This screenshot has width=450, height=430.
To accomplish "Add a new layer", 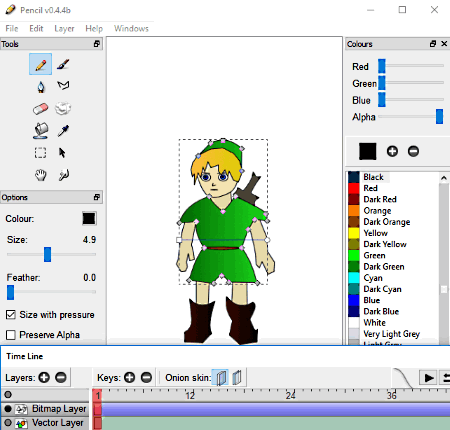I will coord(44,377).
